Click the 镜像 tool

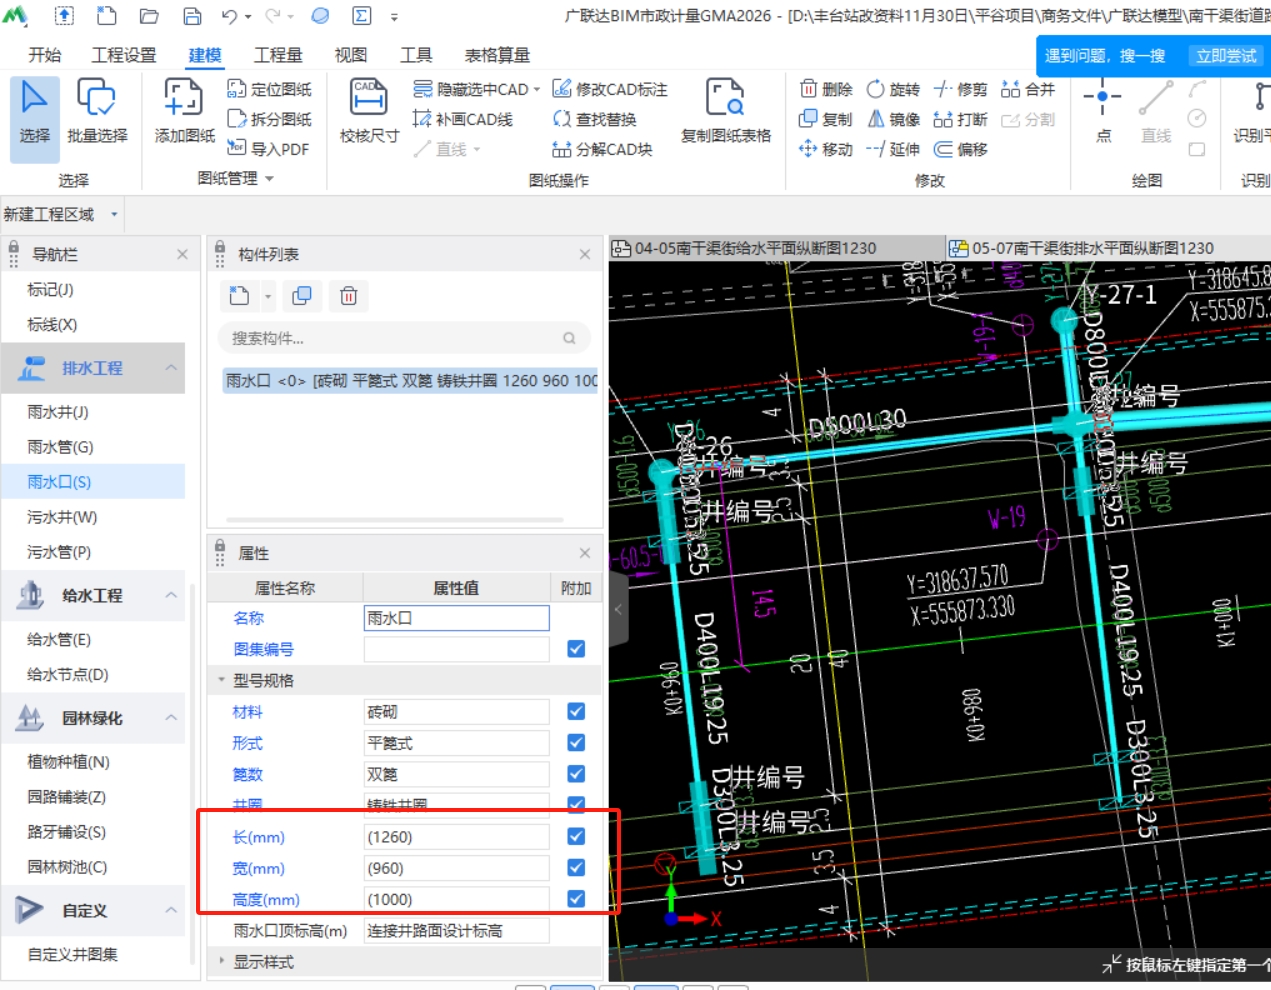click(893, 119)
